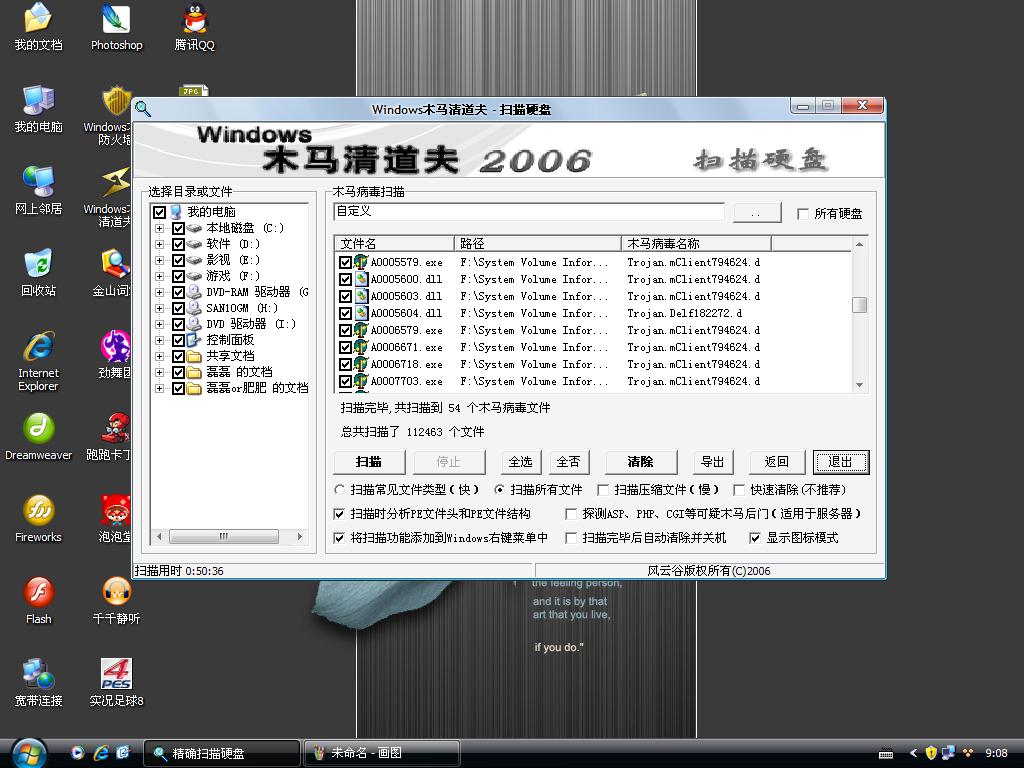
Task: Expand 磊磊 的文档 tree node
Action: coord(159,372)
